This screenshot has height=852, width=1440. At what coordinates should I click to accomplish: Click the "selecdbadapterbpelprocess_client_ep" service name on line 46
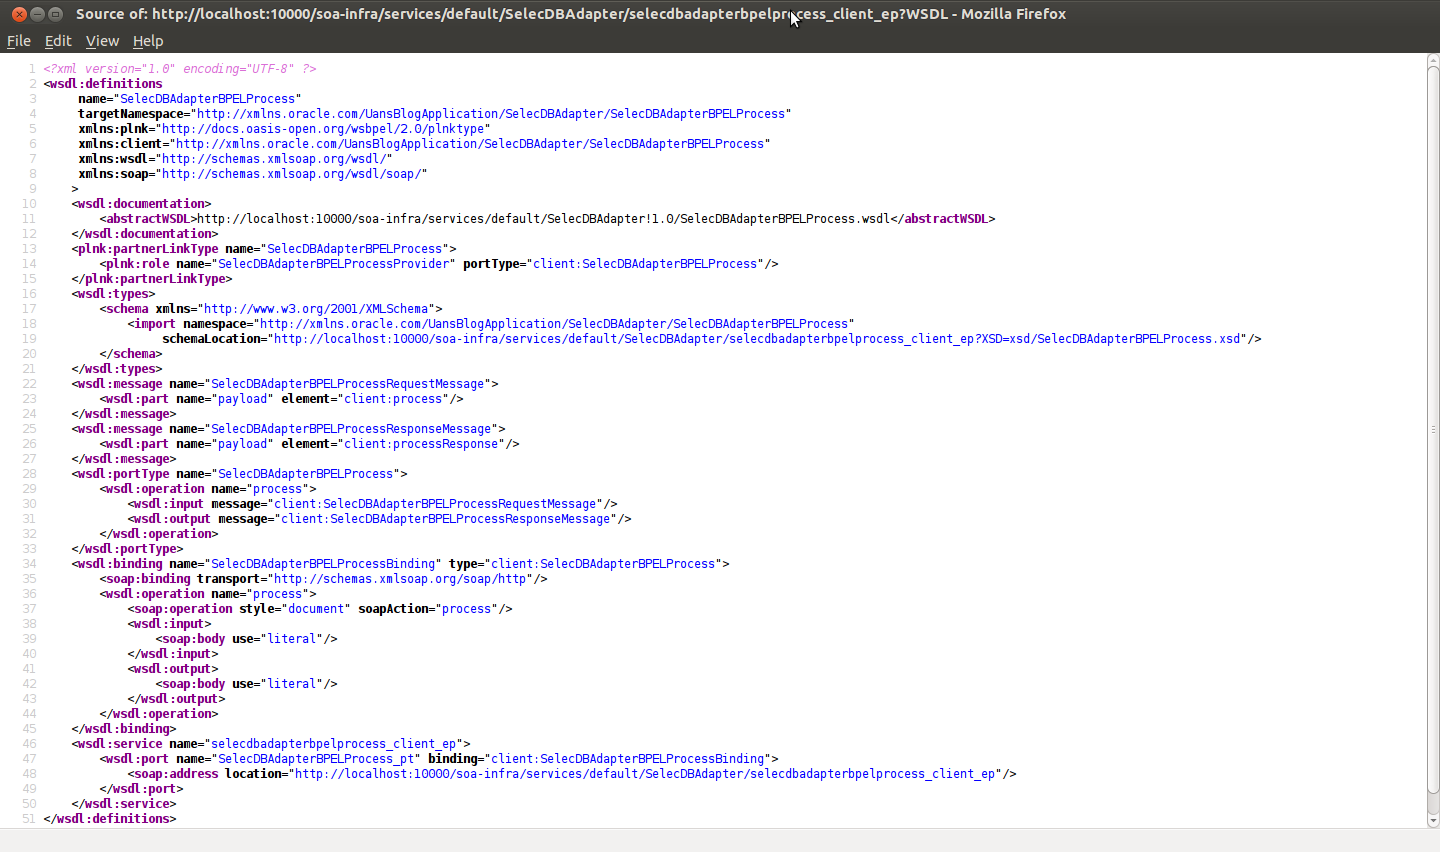point(334,744)
